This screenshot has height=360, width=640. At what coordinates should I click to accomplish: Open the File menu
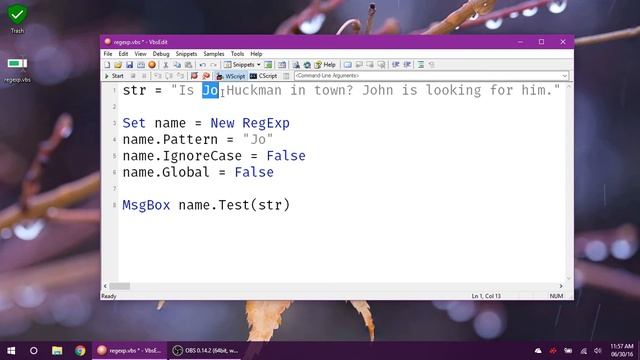[108, 54]
